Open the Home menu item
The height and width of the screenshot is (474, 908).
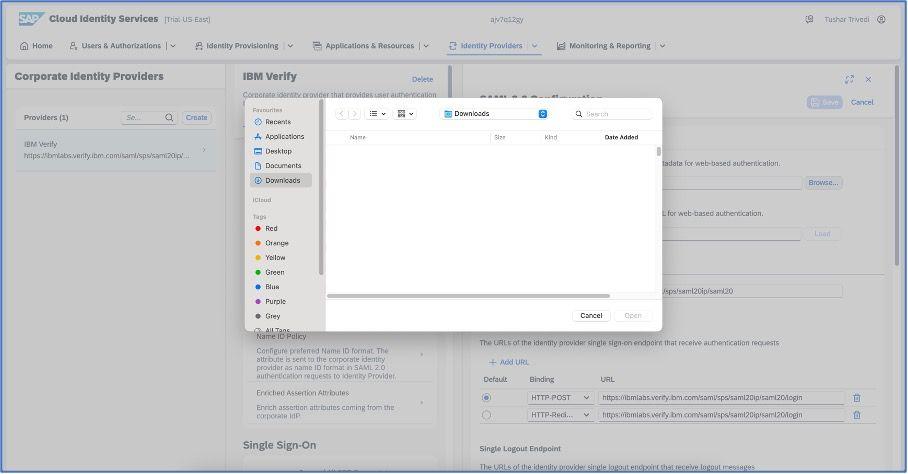36,46
